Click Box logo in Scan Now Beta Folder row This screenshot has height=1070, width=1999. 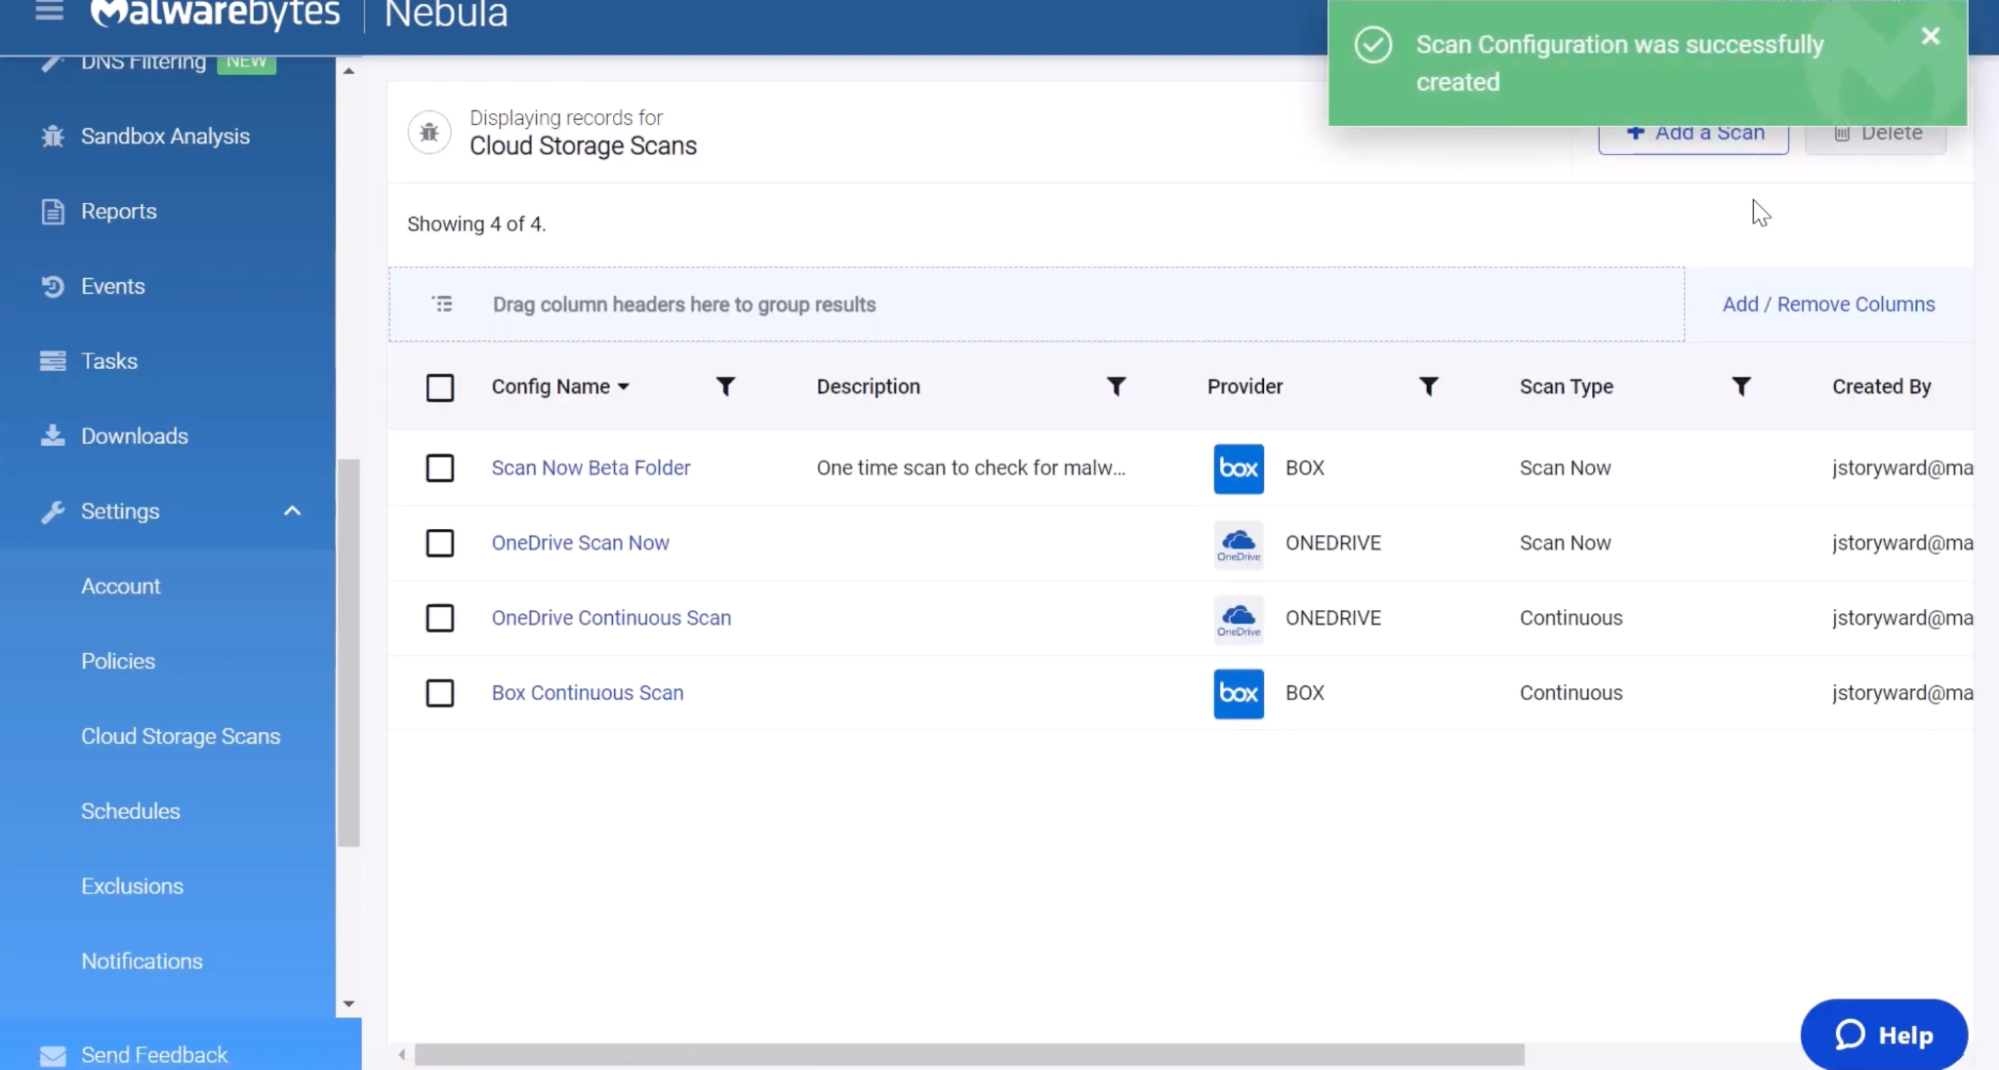click(1238, 468)
